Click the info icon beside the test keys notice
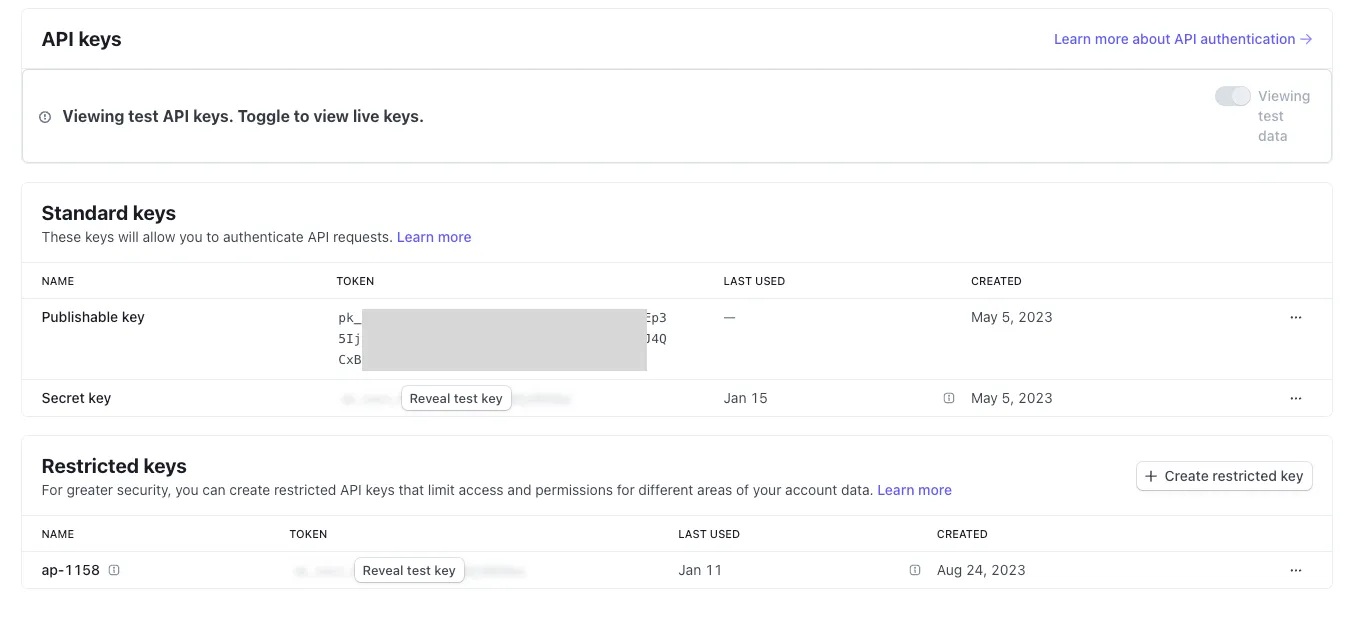1361x623 pixels. (45, 116)
